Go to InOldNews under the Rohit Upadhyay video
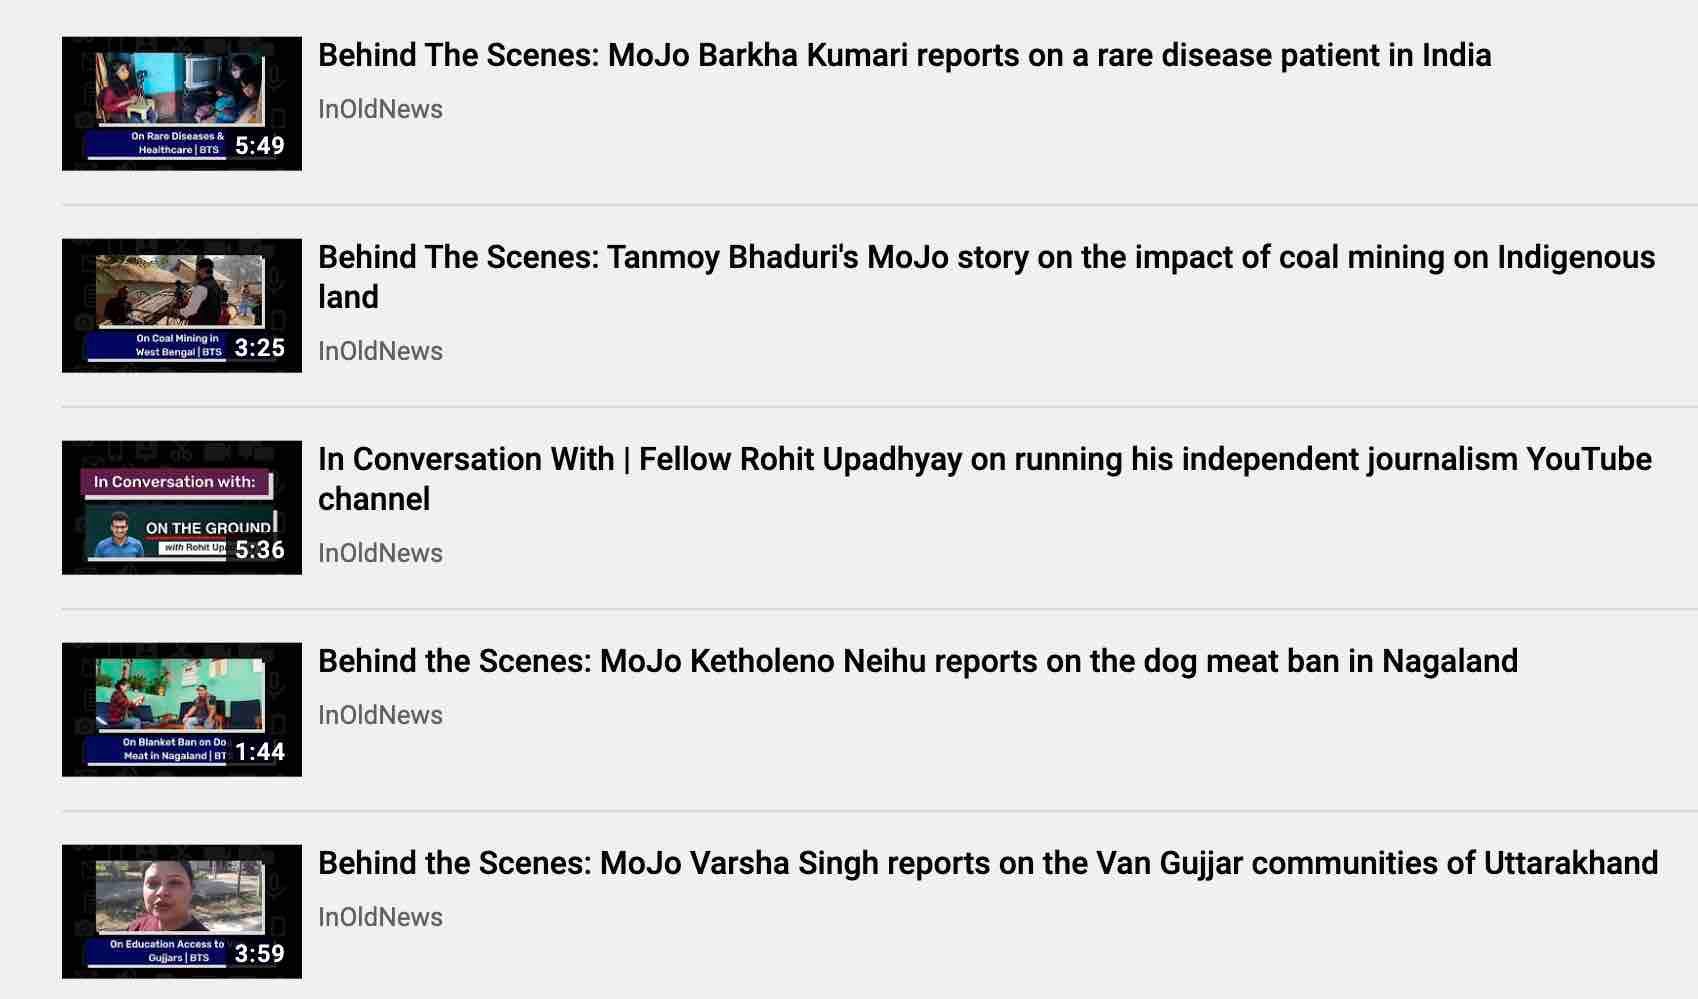1698x999 pixels. click(380, 553)
